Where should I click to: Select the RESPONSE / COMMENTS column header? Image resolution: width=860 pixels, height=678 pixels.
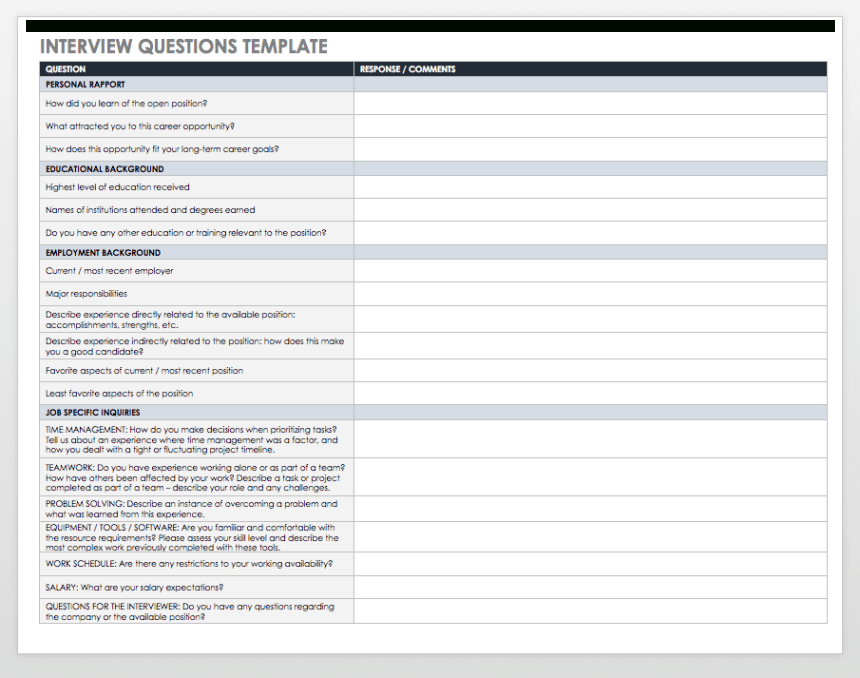tap(590, 69)
